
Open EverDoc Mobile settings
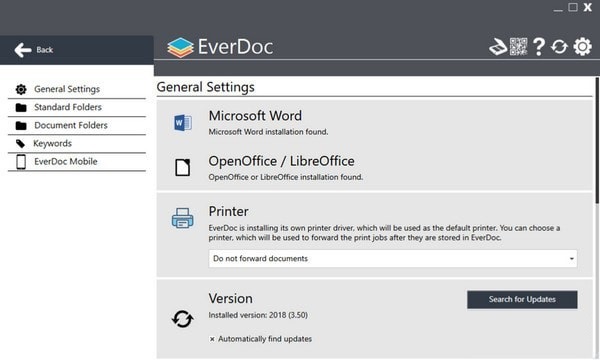pyautogui.click(x=77, y=162)
